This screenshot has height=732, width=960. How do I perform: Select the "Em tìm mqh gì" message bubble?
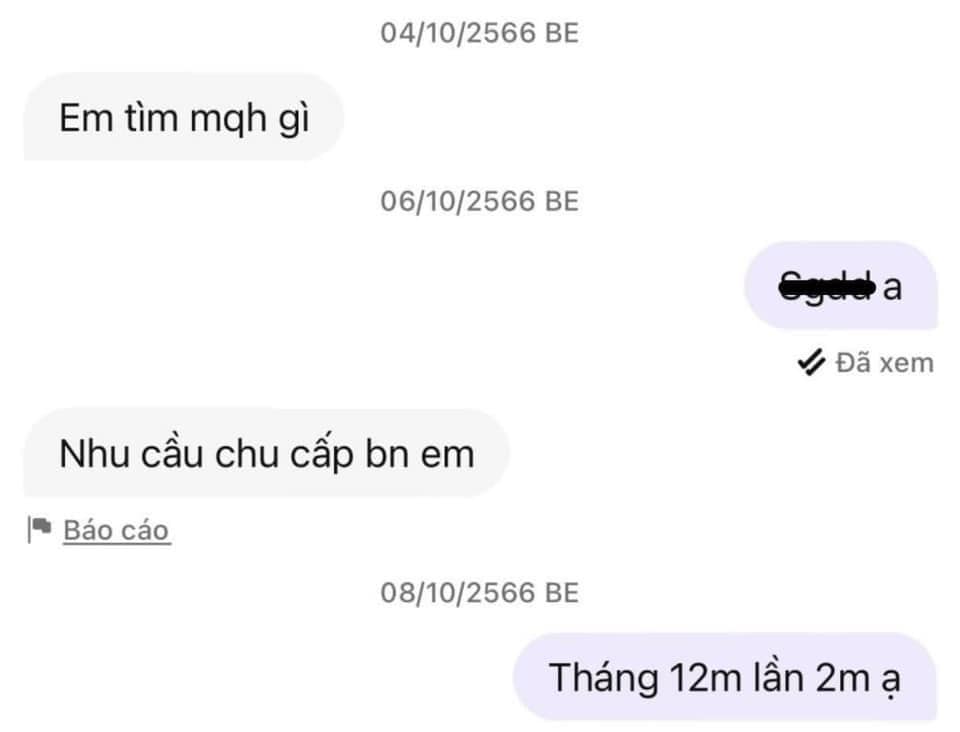[x=183, y=117]
